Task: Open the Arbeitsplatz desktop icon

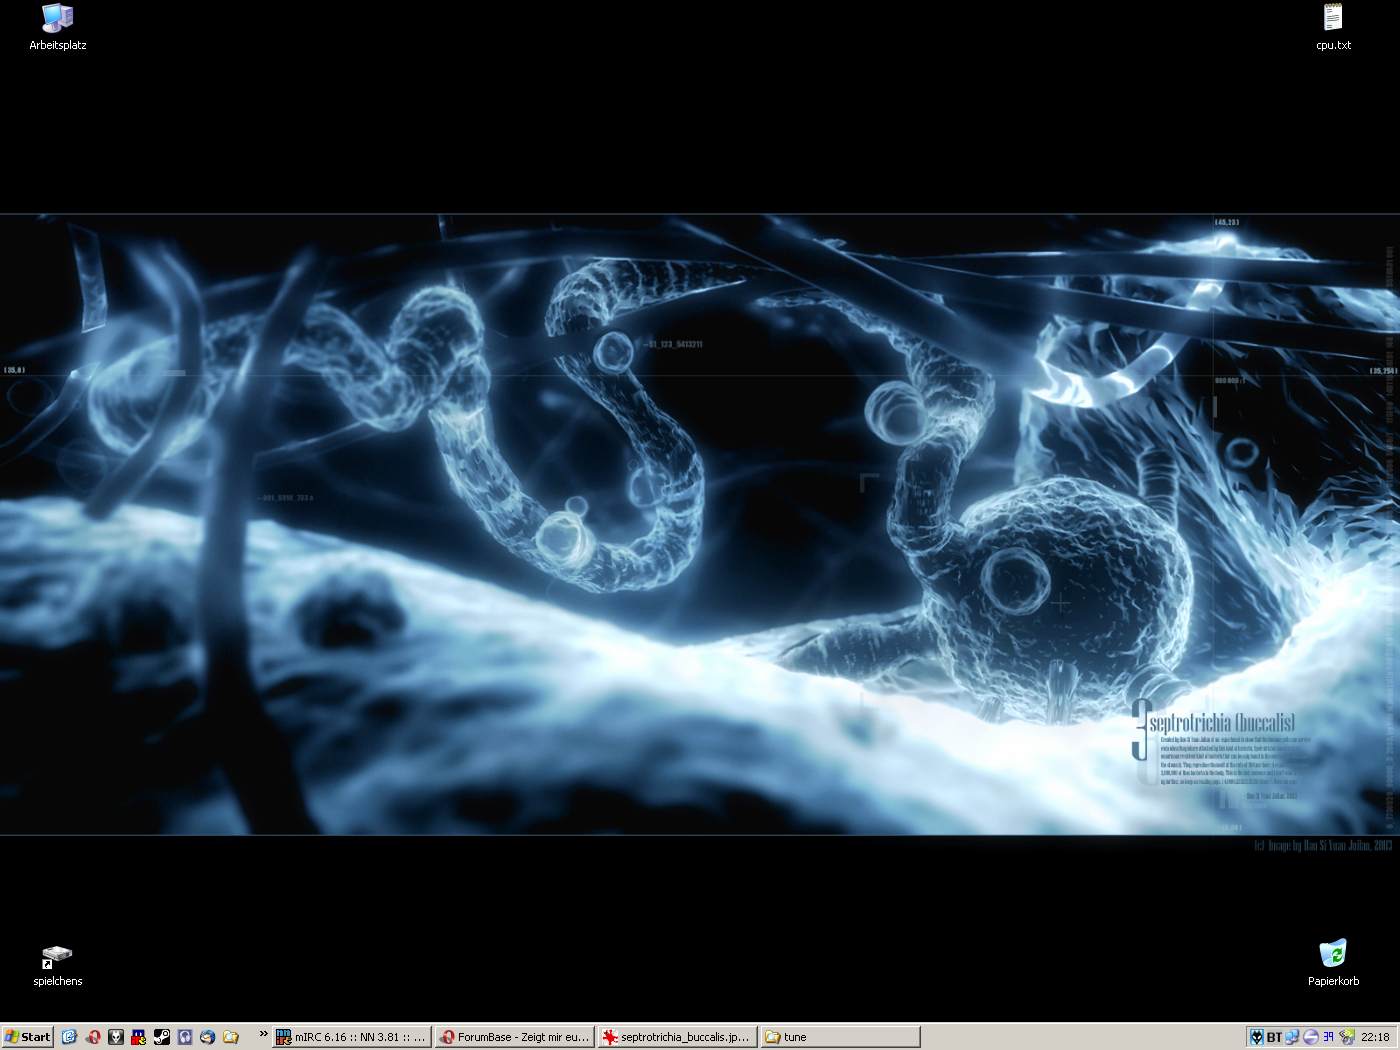Action: pos(57,27)
